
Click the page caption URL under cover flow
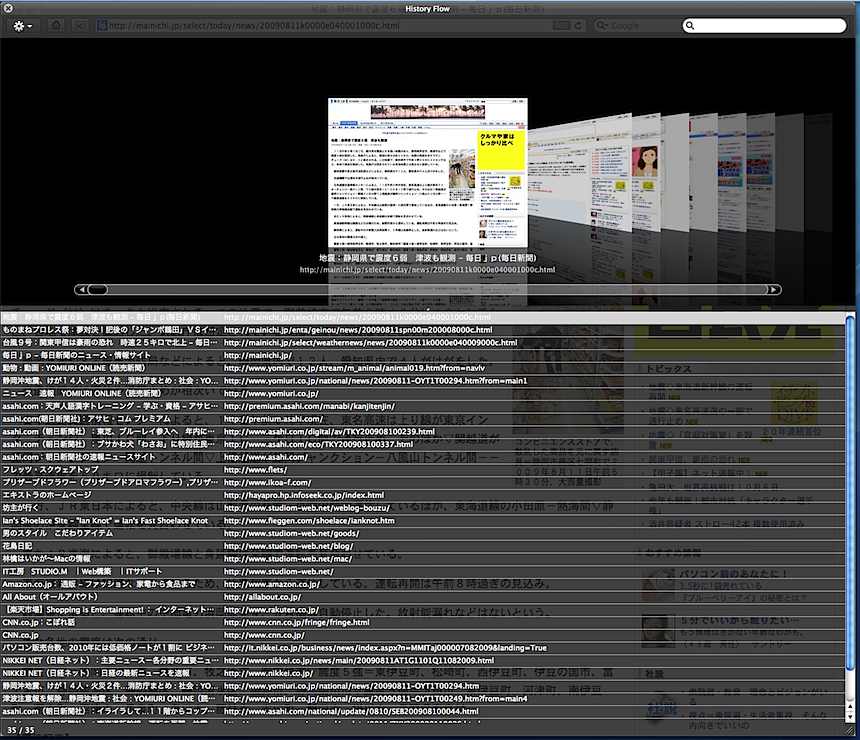click(427, 270)
